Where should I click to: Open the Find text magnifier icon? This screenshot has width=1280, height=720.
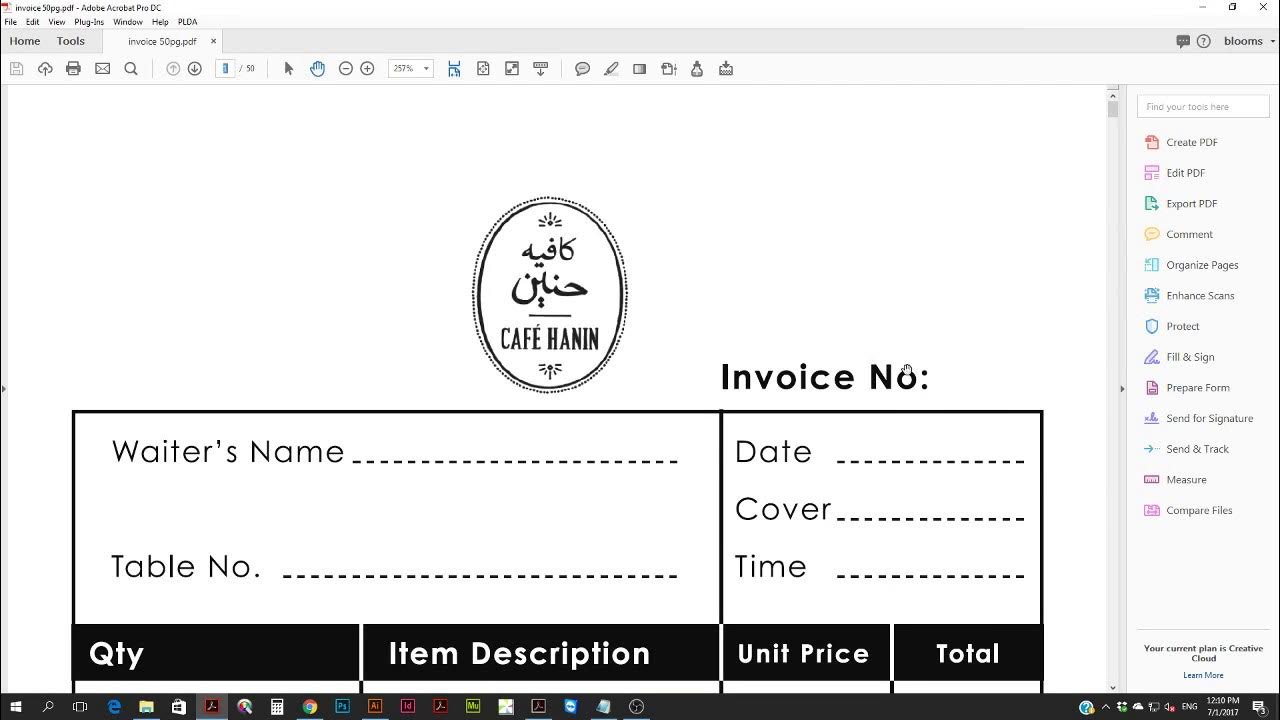click(131, 69)
